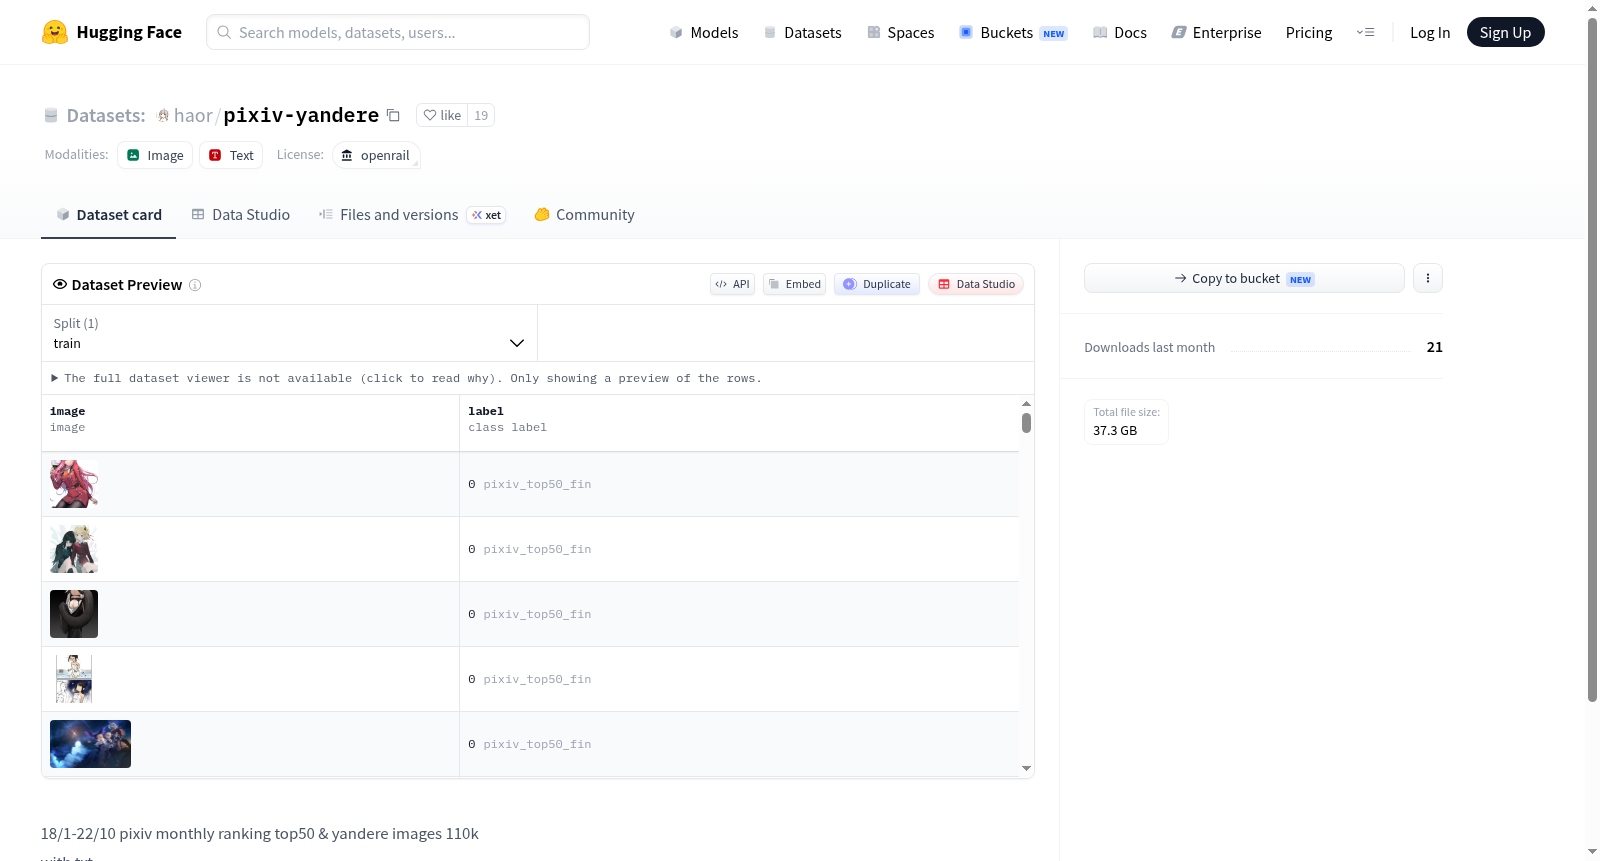Image resolution: width=1600 pixels, height=861 pixels.
Task: Visit the Enterprise page
Action: [1216, 32]
